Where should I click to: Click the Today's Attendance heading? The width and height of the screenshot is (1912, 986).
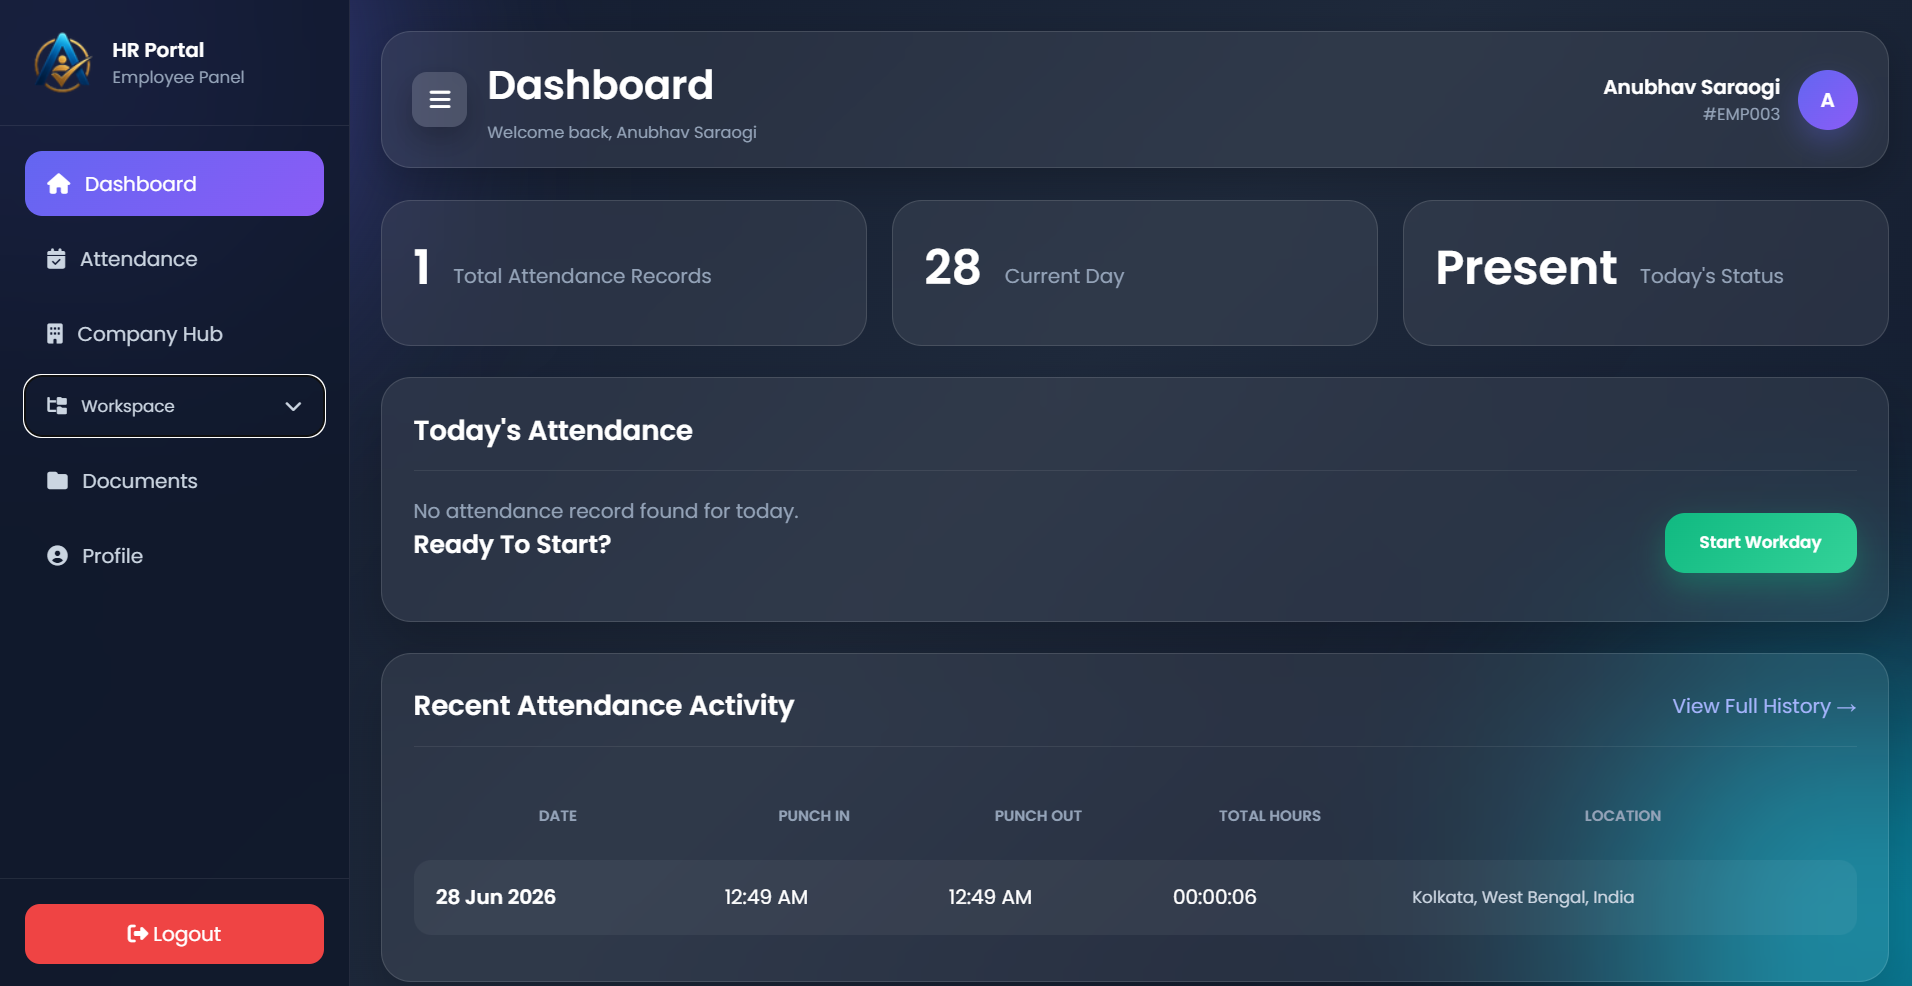coord(553,430)
